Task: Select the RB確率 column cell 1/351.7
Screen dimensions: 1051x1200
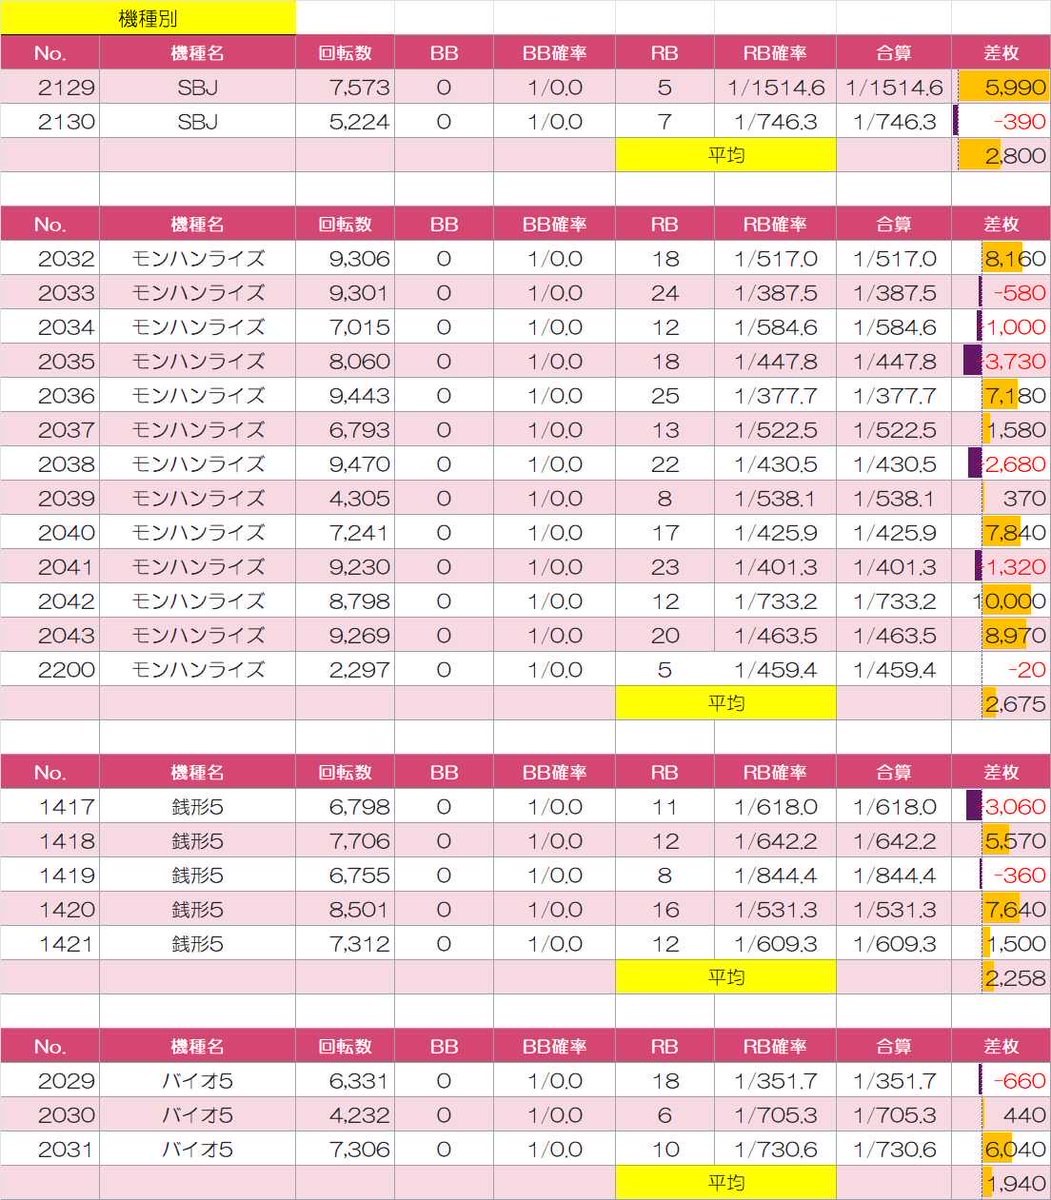Action: pyautogui.click(x=775, y=1081)
